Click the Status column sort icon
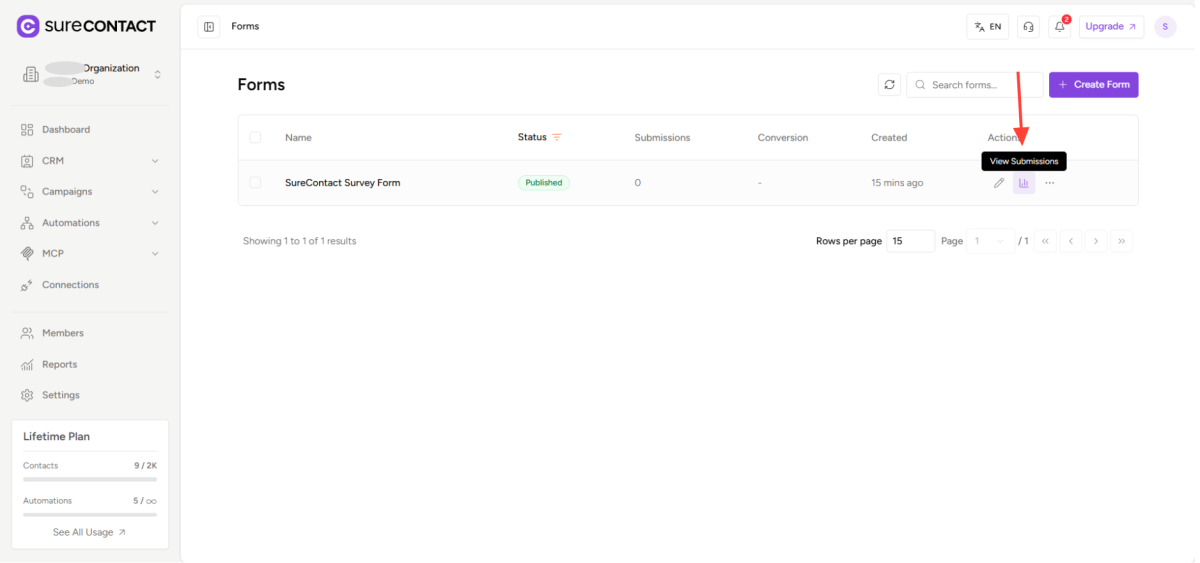The height and width of the screenshot is (563, 1200). tap(557, 137)
